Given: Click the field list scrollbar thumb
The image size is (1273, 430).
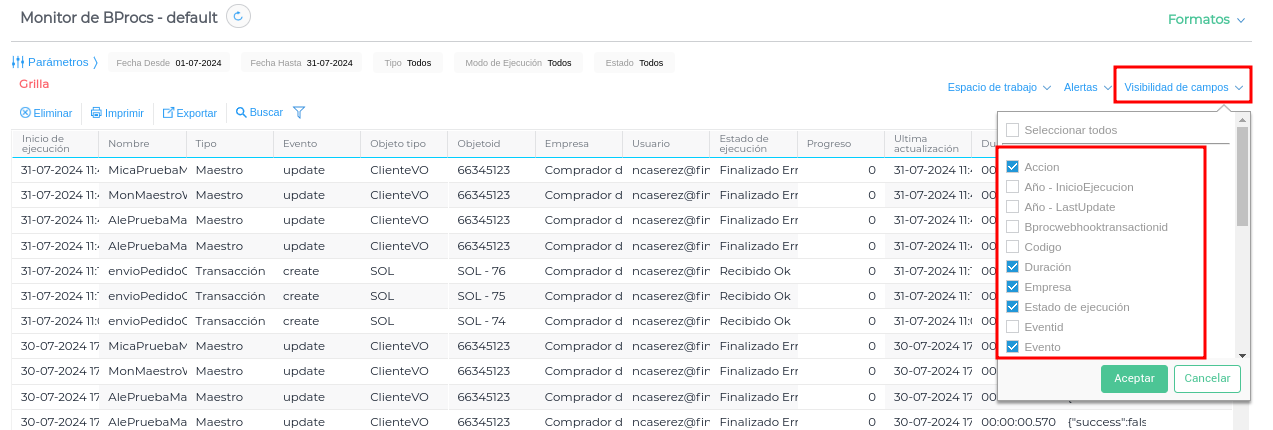Looking at the screenshot, I should point(1242,175).
